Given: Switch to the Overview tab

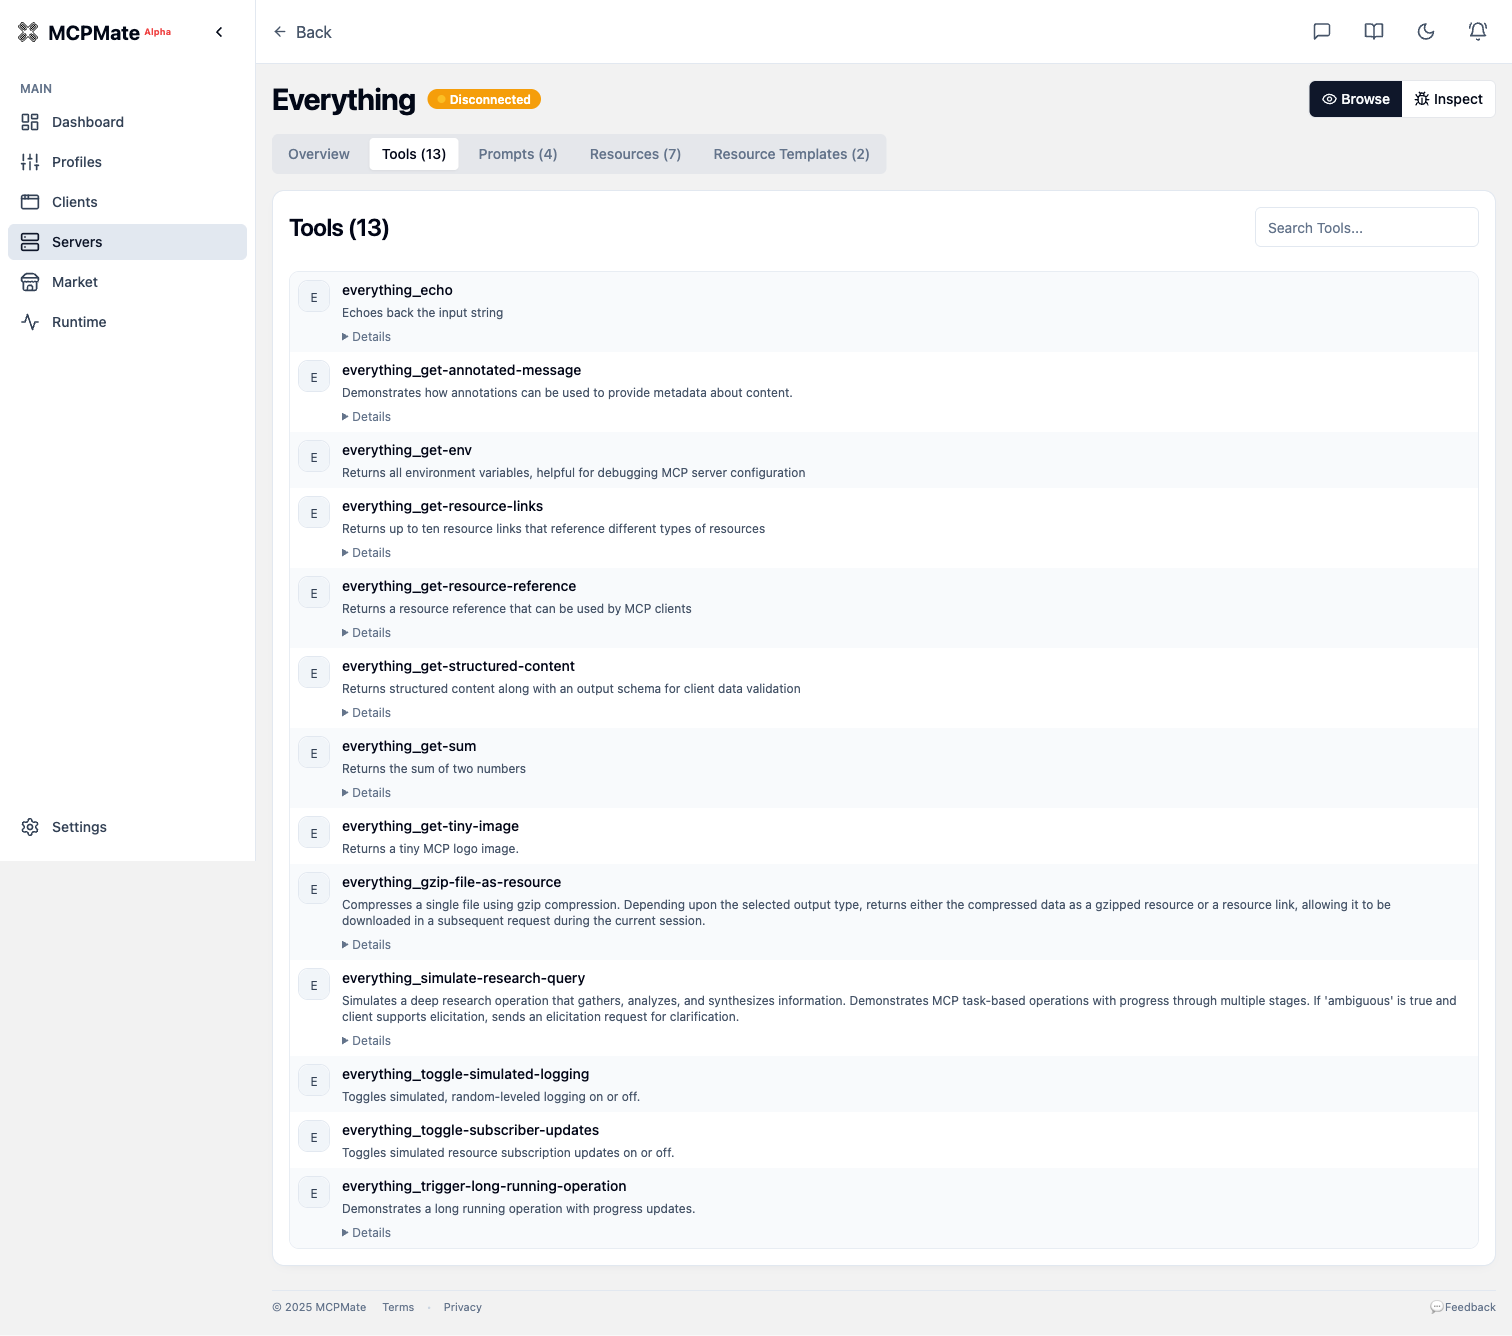Looking at the screenshot, I should [318, 153].
